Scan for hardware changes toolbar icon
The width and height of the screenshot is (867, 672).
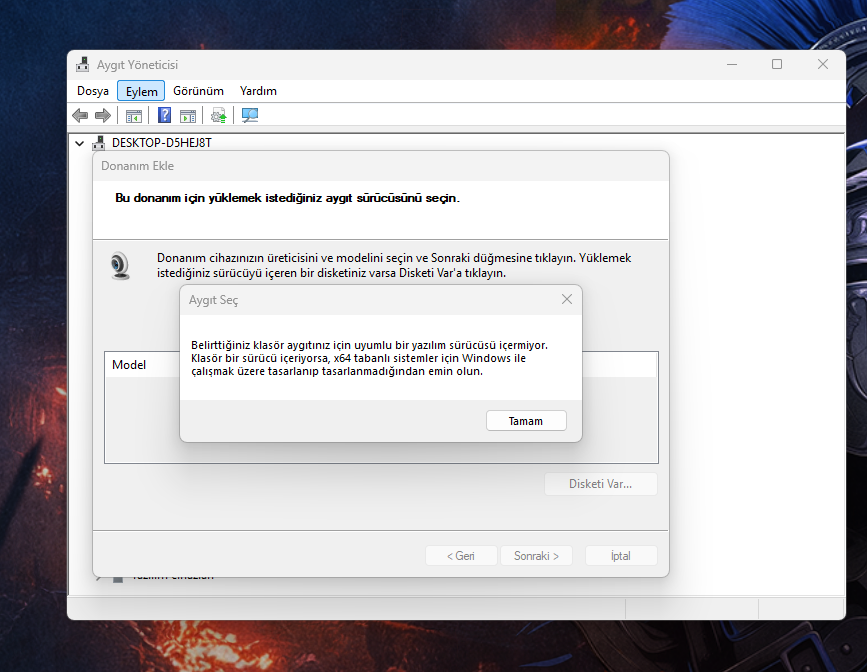[x=250, y=115]
